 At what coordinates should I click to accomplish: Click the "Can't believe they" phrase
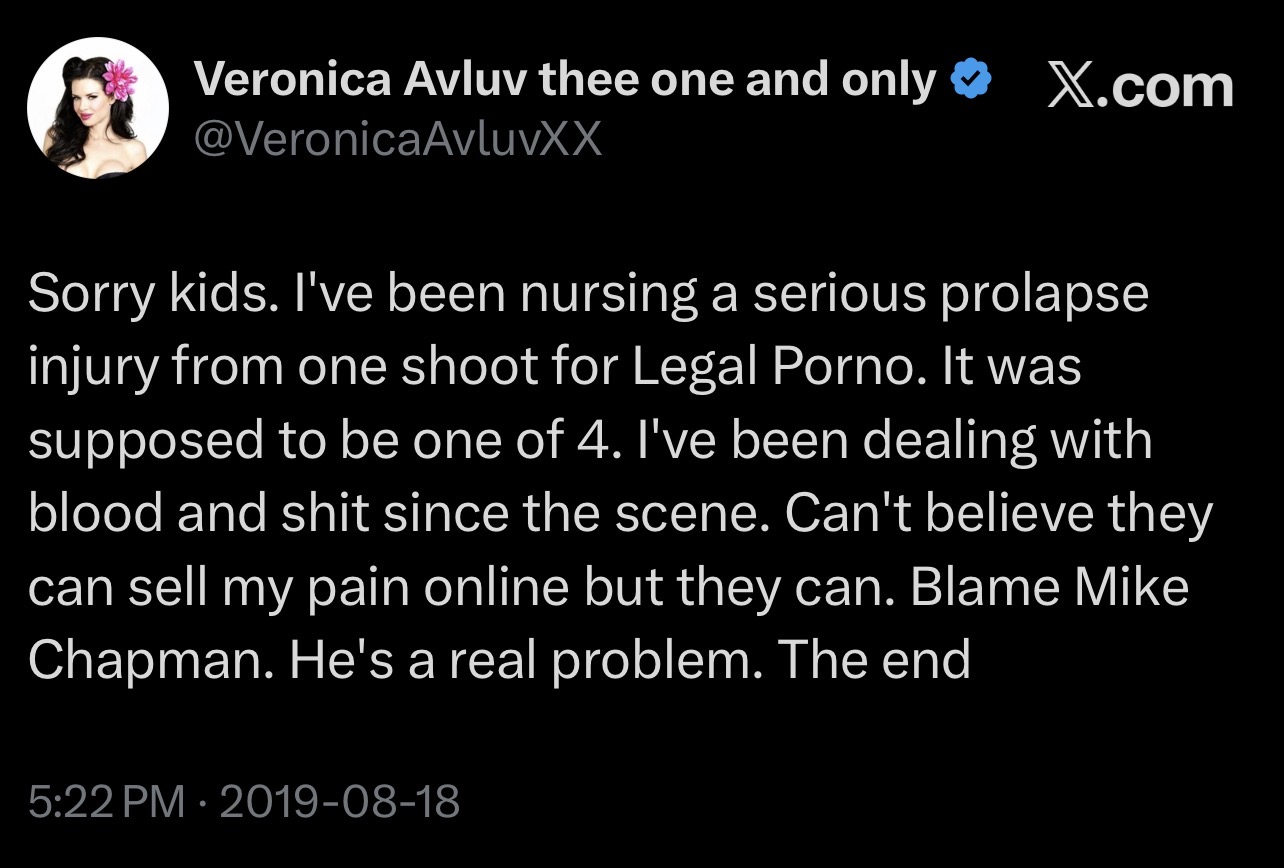pos(998,514)
